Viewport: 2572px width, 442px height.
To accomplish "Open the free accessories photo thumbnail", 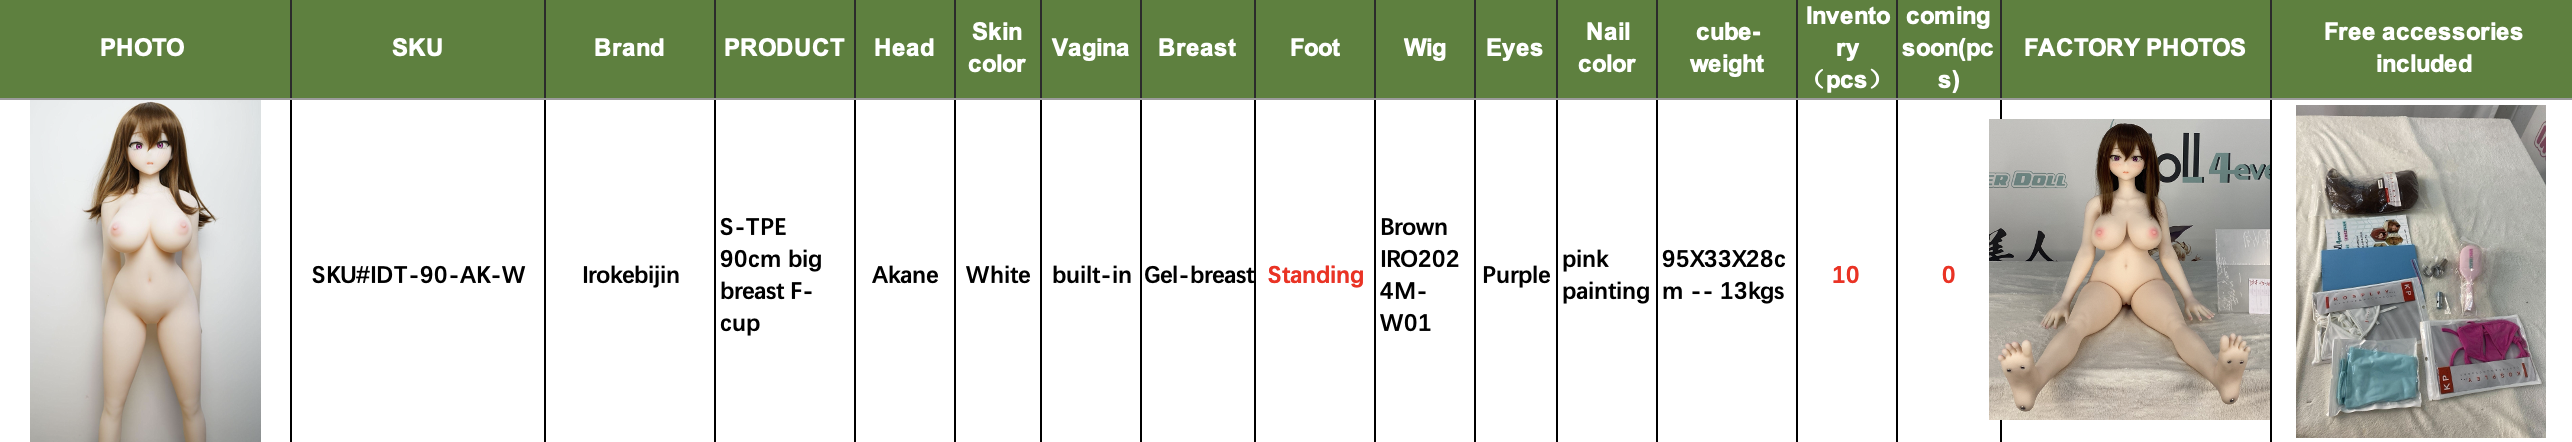I will (2420, 270).
